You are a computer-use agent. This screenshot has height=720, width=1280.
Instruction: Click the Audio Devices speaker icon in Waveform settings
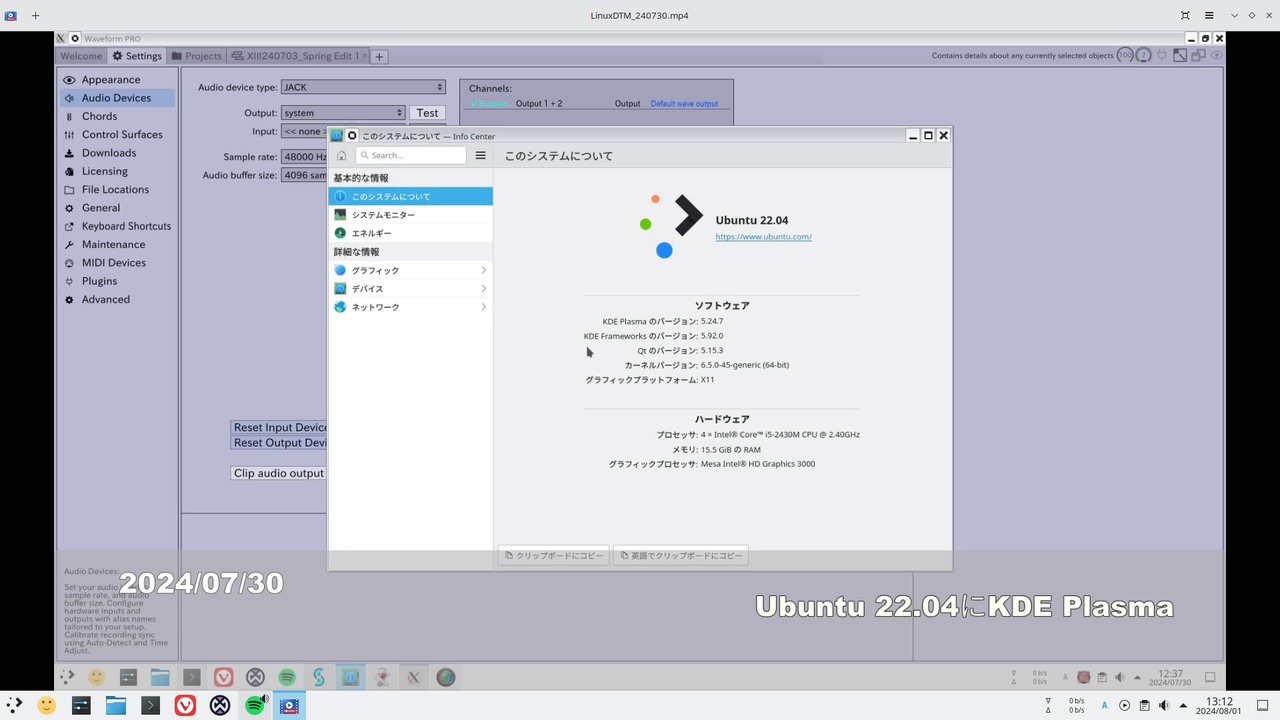(70, 97)
